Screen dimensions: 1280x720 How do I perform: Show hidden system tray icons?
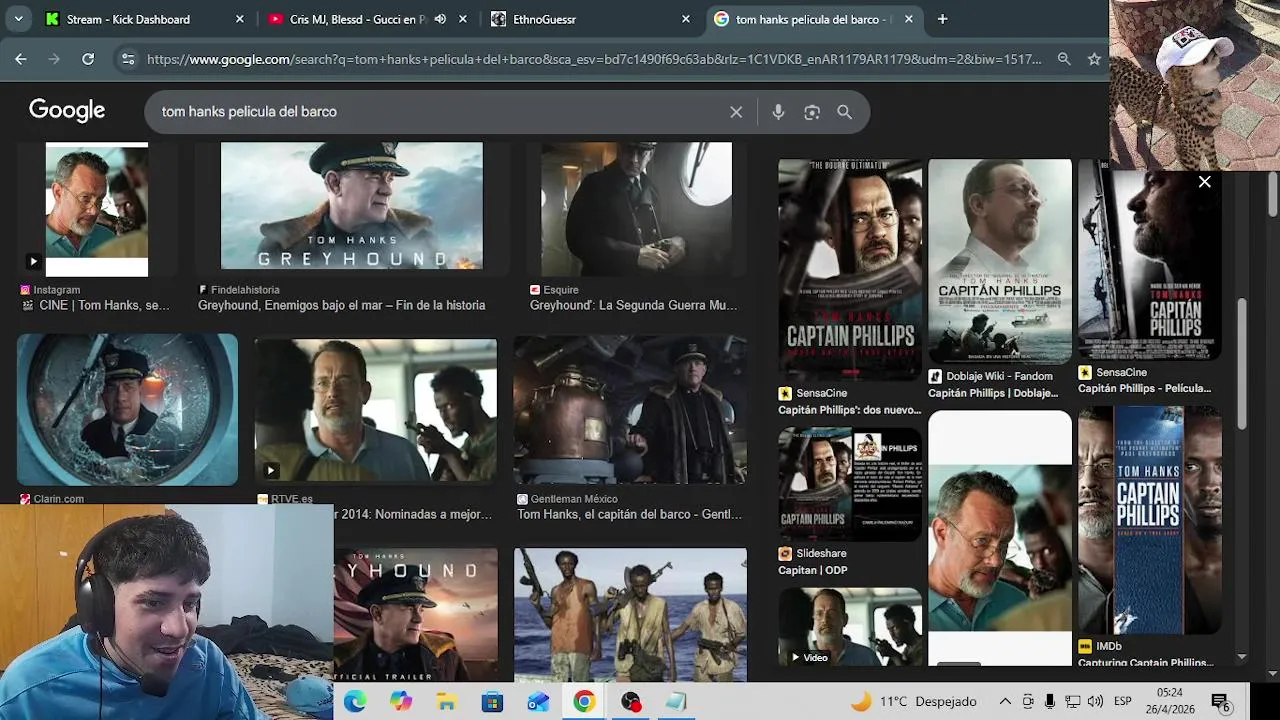tap(1005, 702)
